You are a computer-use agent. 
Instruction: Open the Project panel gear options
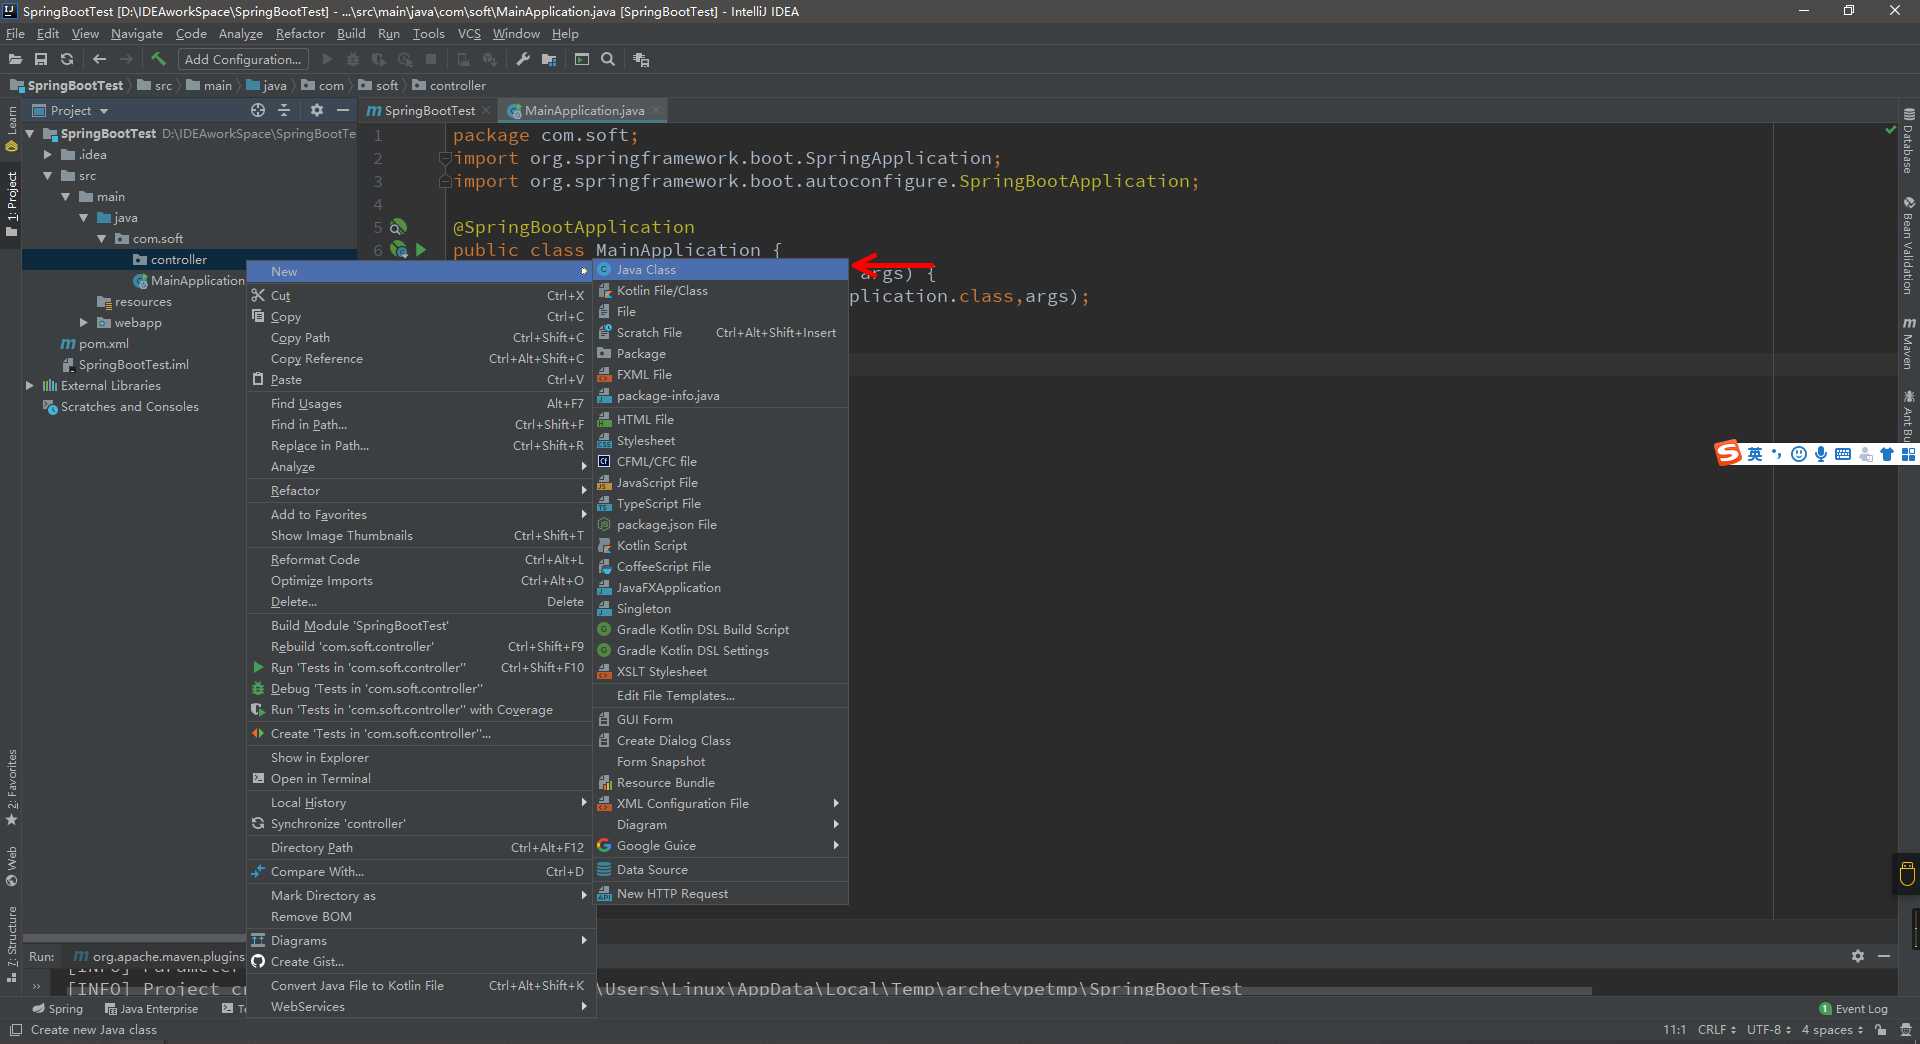[x=317, y=110]
